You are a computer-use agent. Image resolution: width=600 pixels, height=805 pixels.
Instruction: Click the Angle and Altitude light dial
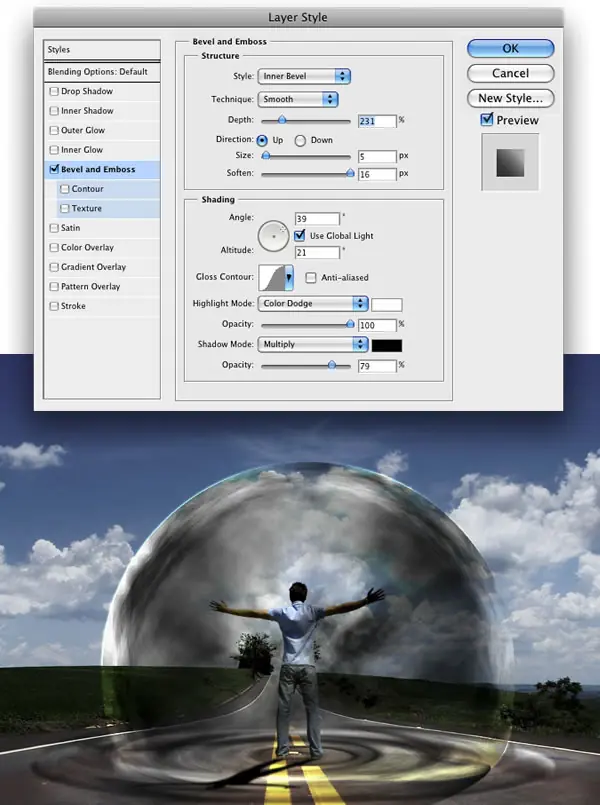pyautogui.click(x=273, y=236)
